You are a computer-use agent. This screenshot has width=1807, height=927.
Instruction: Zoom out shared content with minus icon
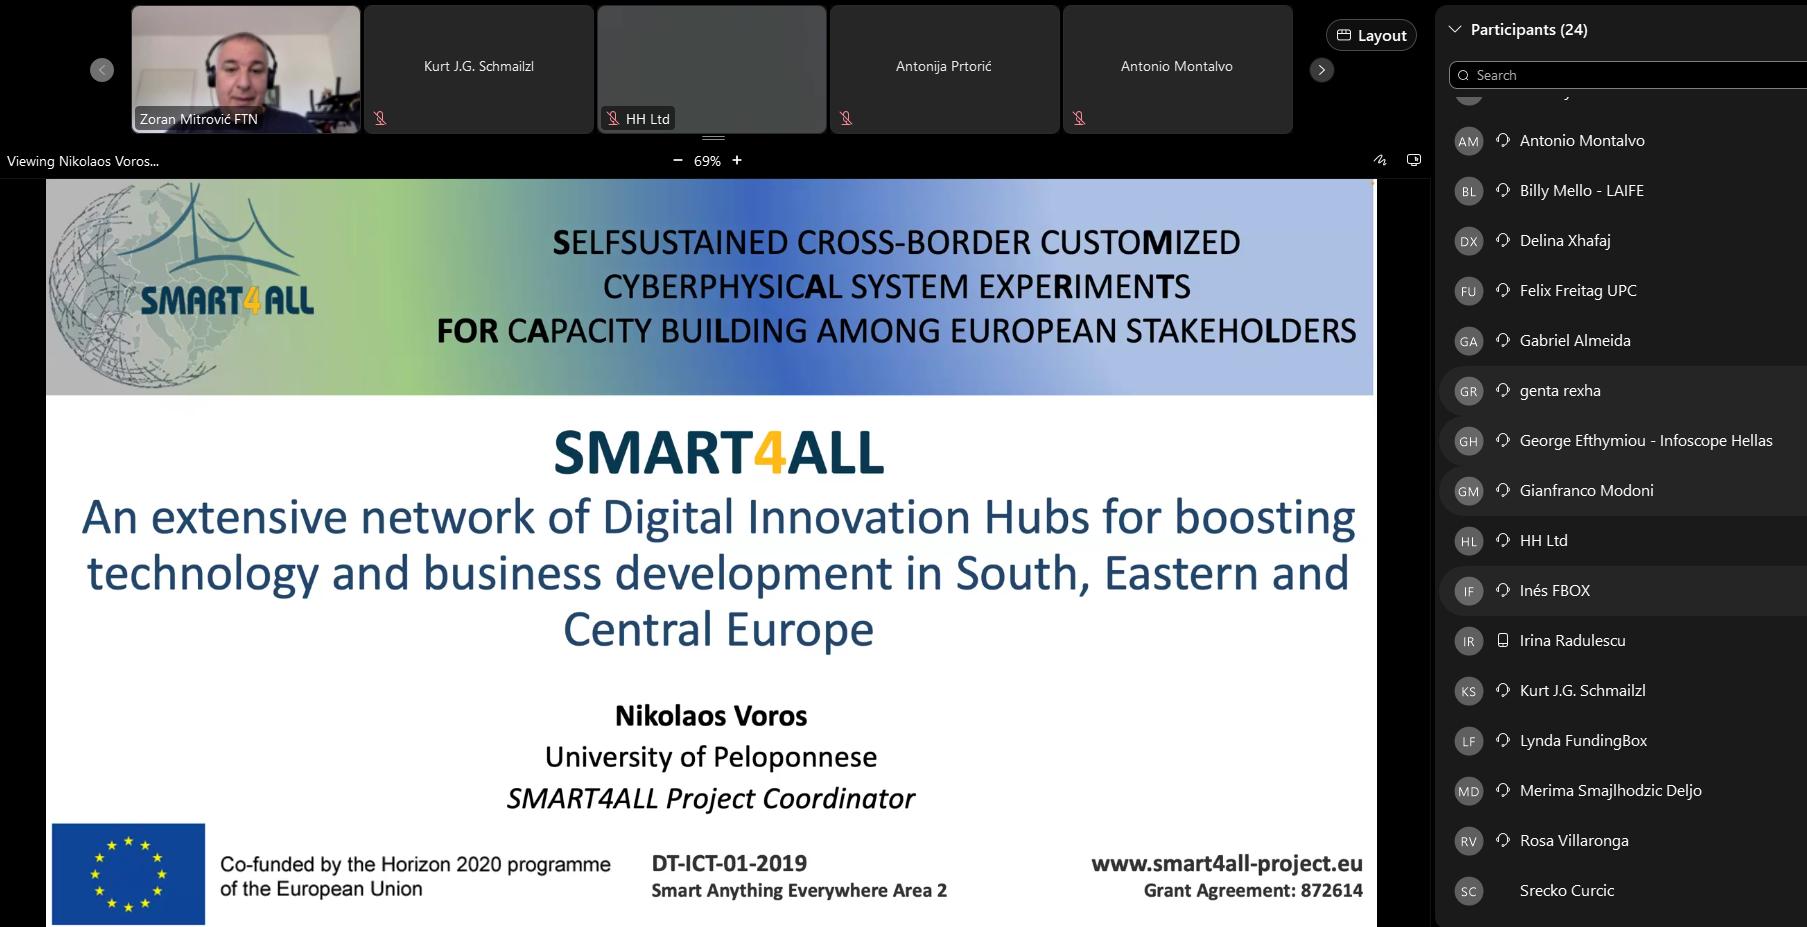(677, 160)
